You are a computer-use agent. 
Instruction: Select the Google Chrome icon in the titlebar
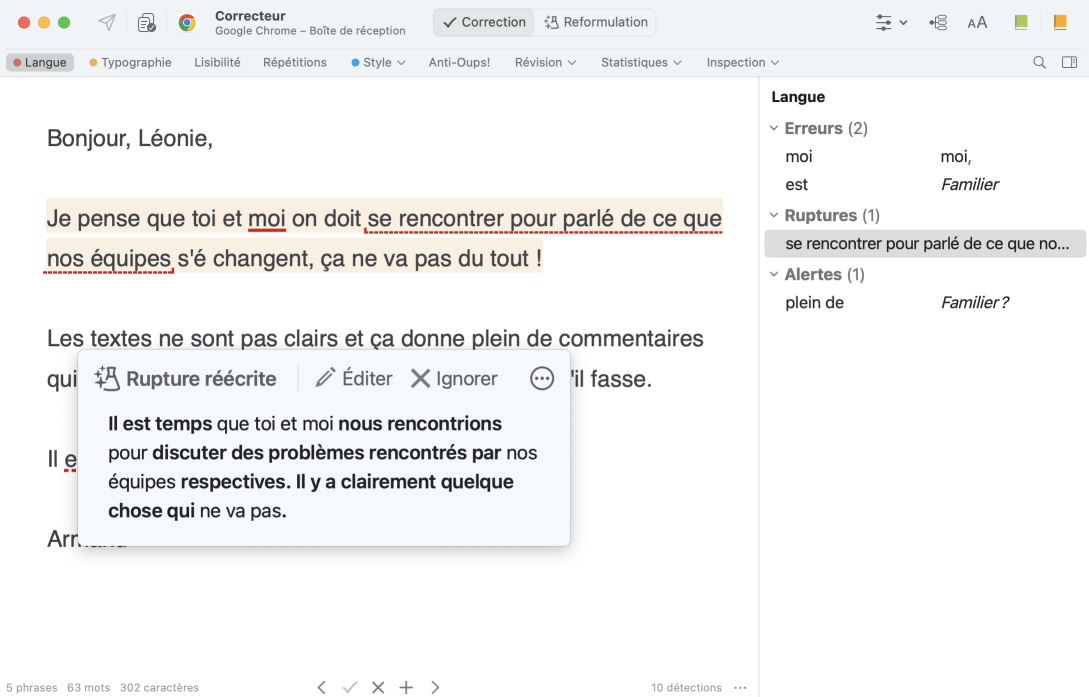click(187, 22)
